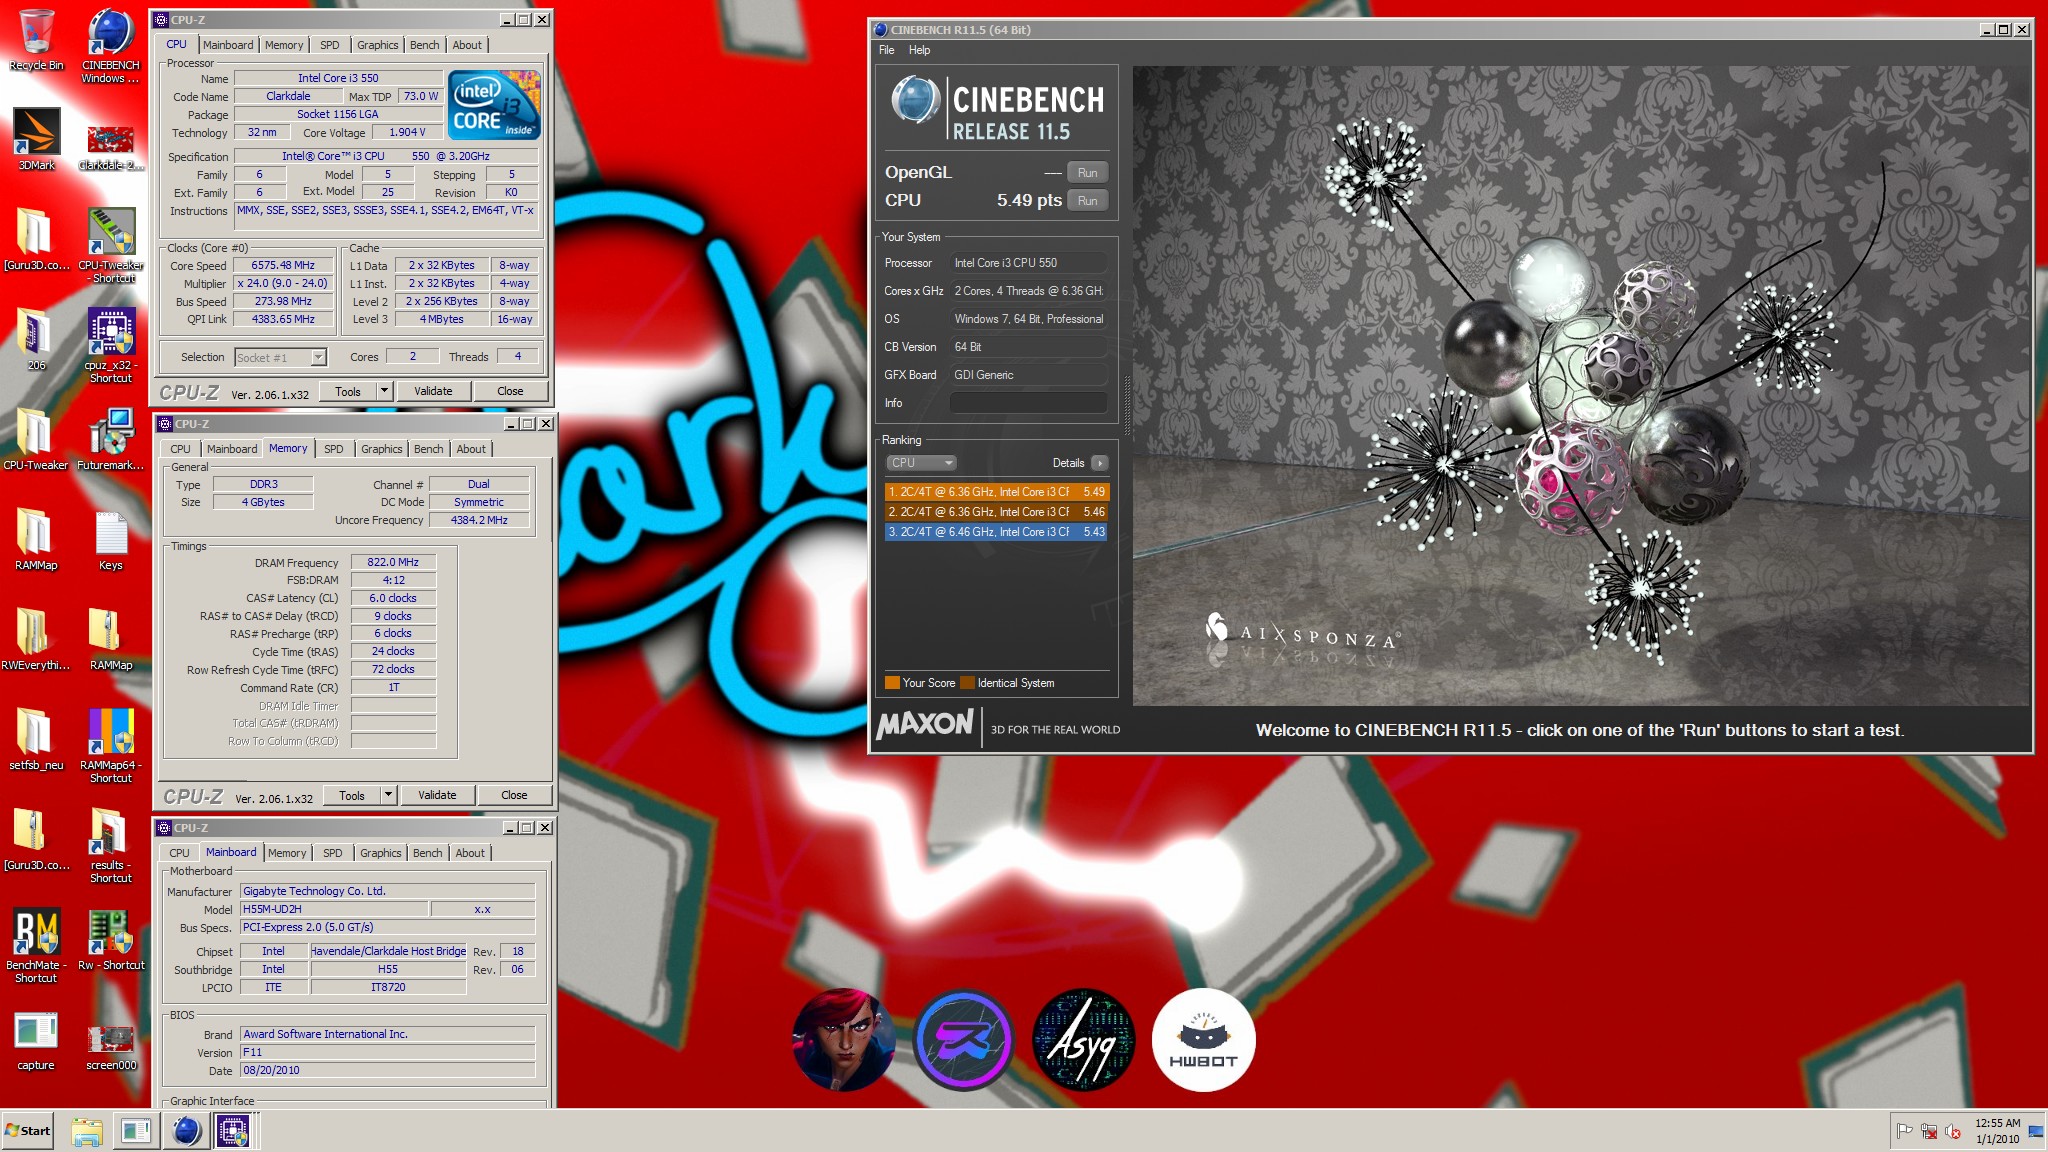Click the Intel Core i3 logo badge
The width and height of the screenshot is (2048, 1152).
494,104
